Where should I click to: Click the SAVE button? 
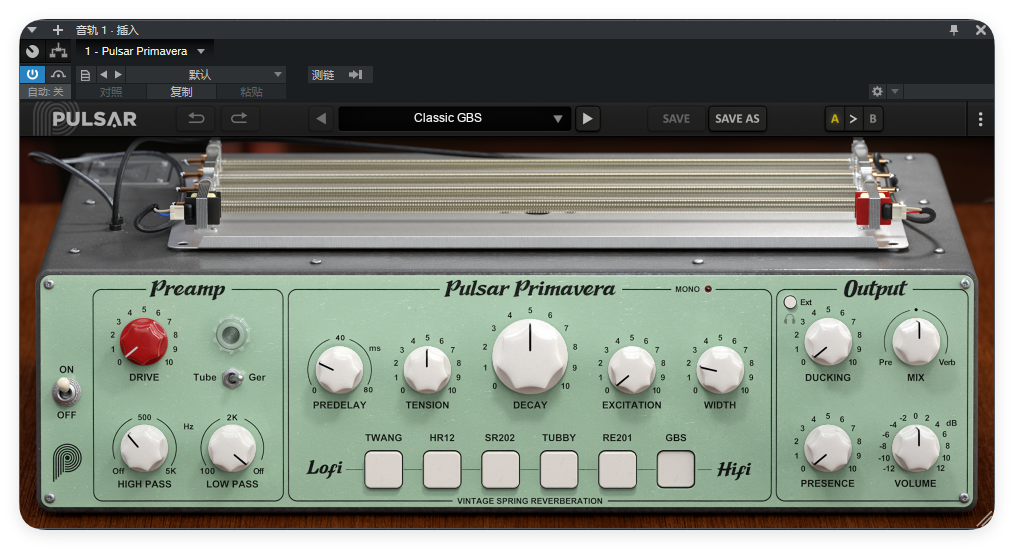676,119
